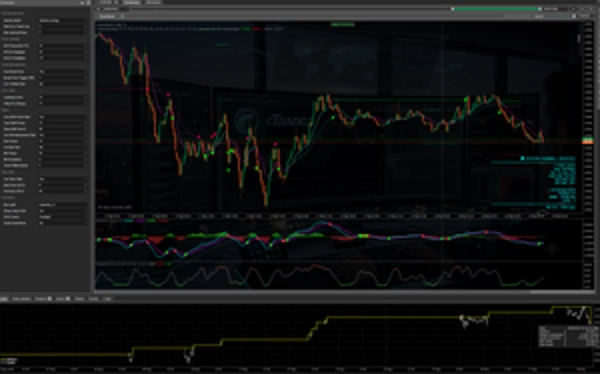Toggle the yellow series entry in equity chart legend
The width and height of the screenshot is (600, 374).
click(9, 359)
